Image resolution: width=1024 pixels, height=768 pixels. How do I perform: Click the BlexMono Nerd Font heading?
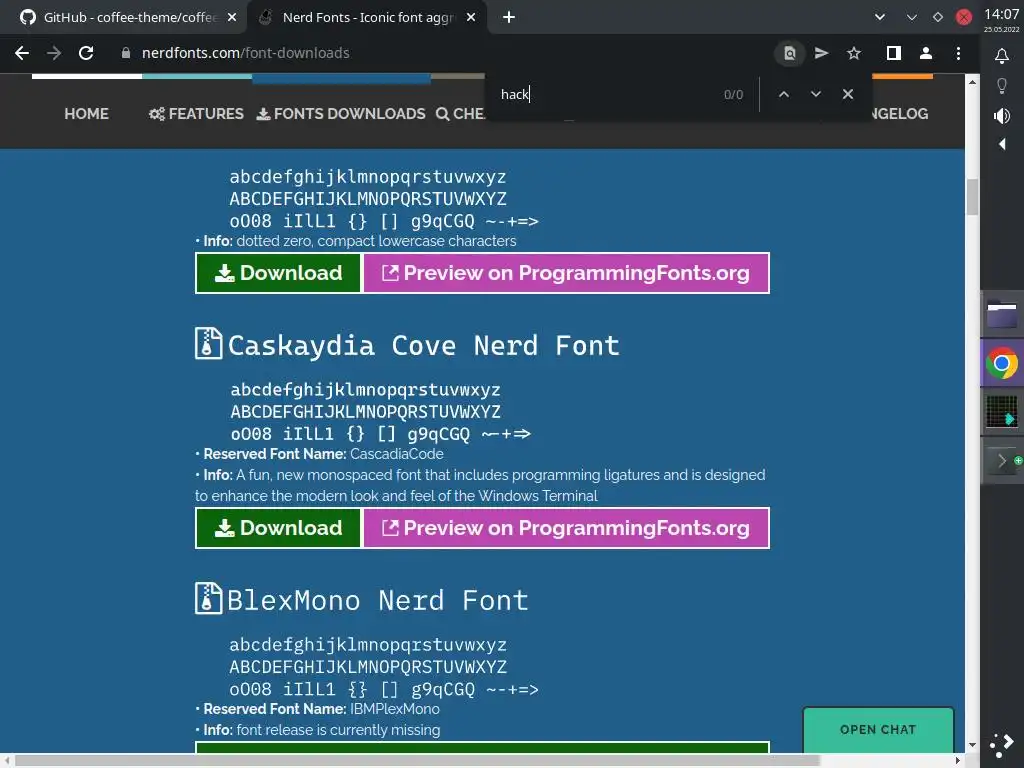point(377,601)
